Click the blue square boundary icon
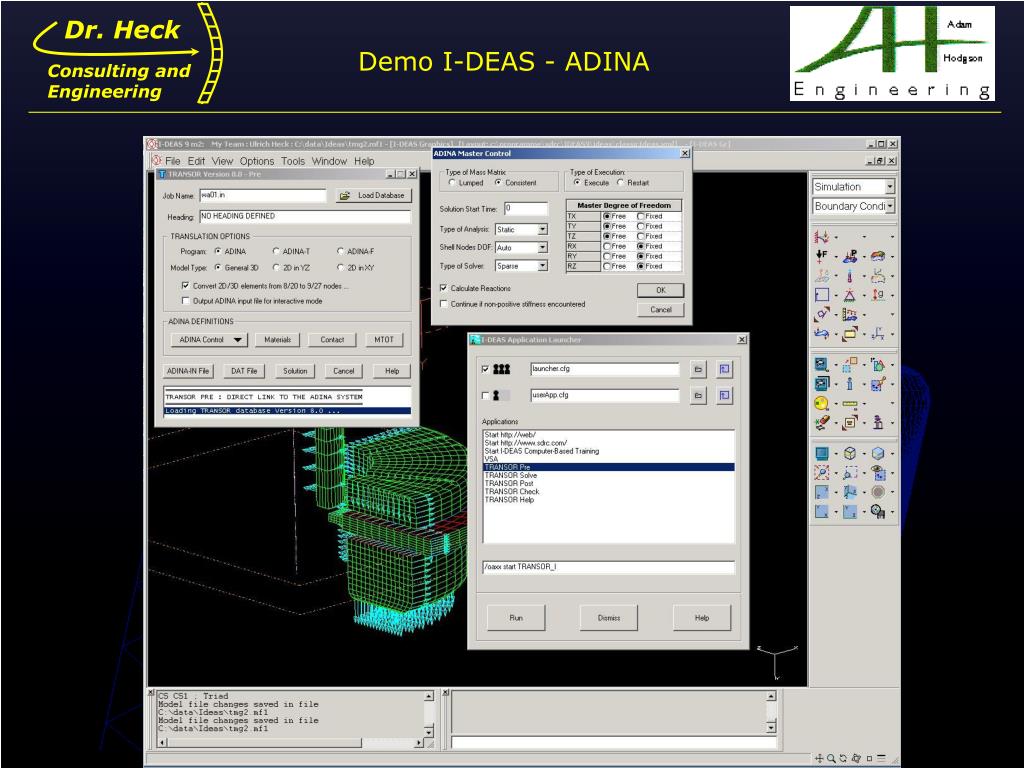The width and height of the screenshot is (1024, 768). (821, 295)
